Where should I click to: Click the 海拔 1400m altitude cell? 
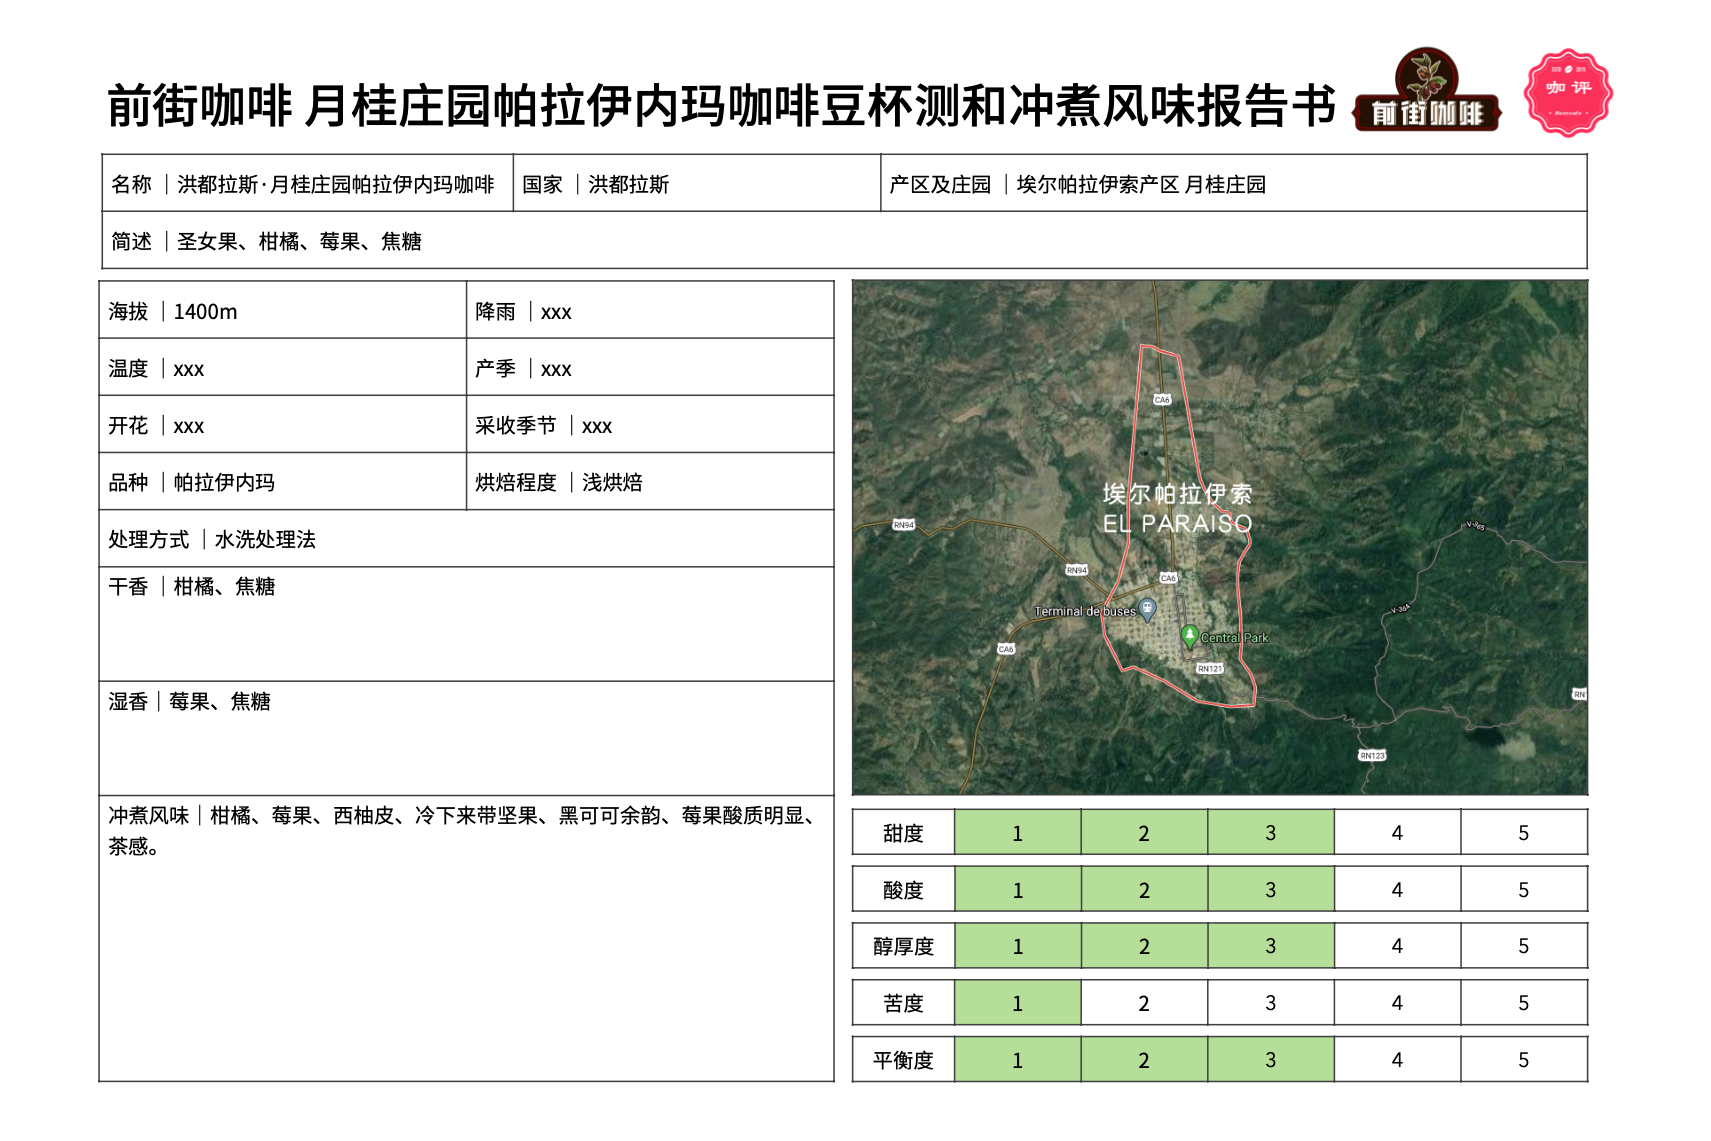point(282,311)
